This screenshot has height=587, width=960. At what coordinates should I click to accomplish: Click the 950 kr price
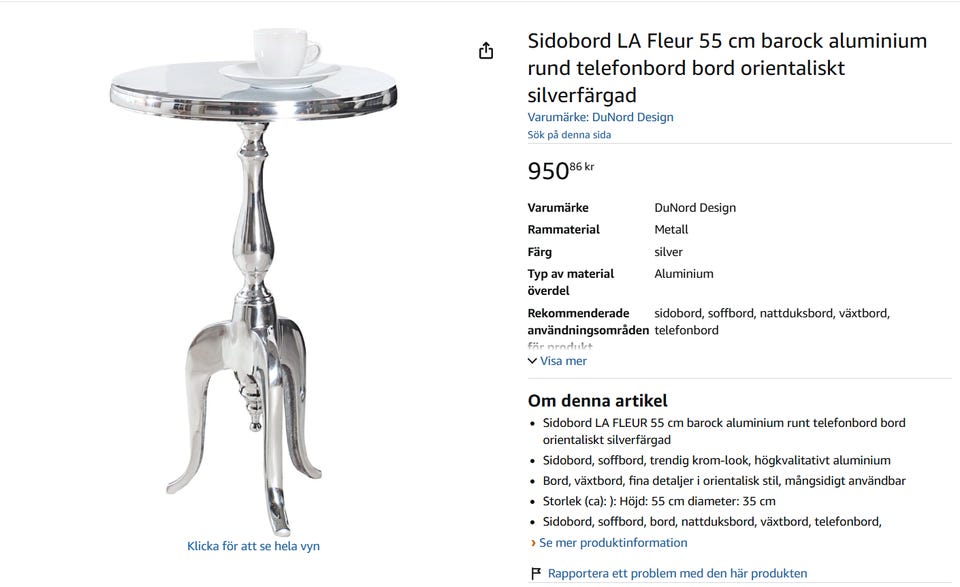pyautogui.click(x=560, y=170)
